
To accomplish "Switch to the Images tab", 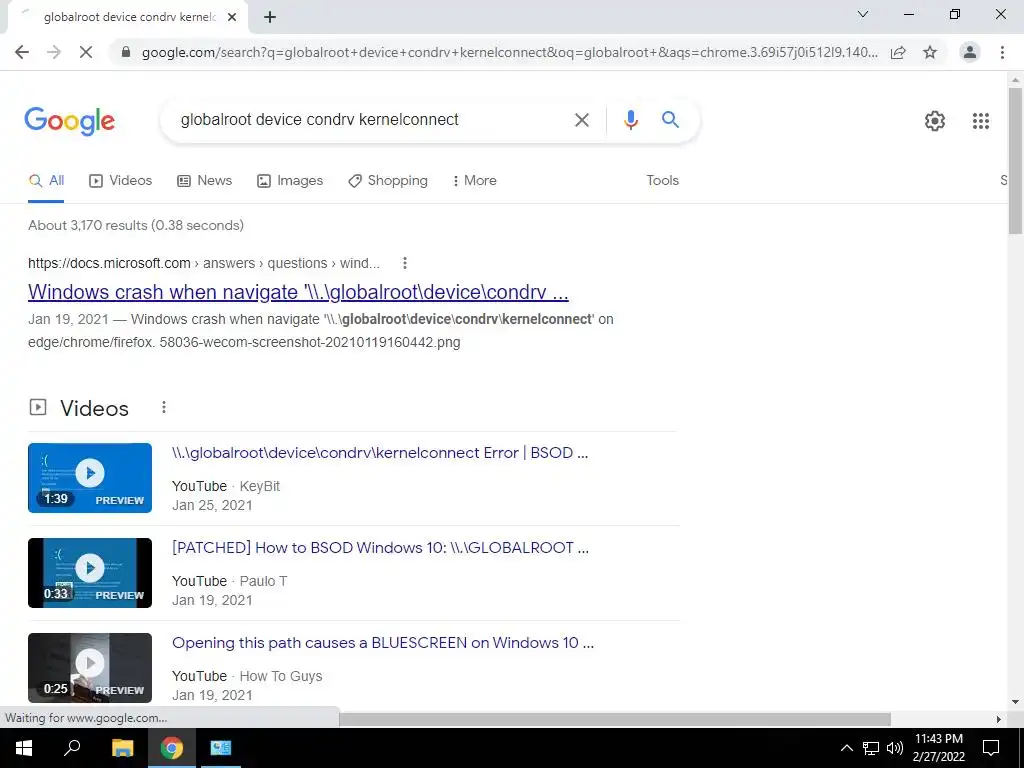I will pyautogui.click(x=290, y=181).
